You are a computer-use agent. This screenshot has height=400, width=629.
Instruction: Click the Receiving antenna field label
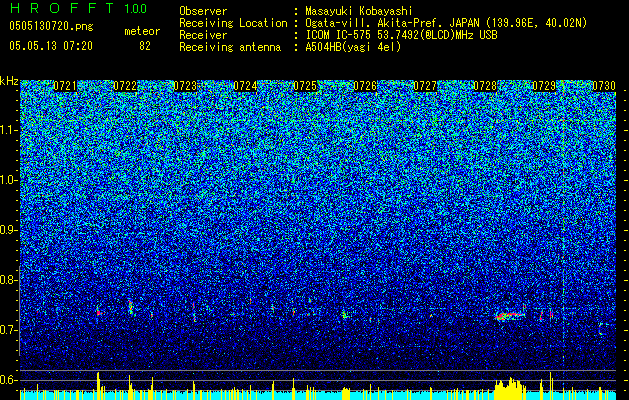230,47
